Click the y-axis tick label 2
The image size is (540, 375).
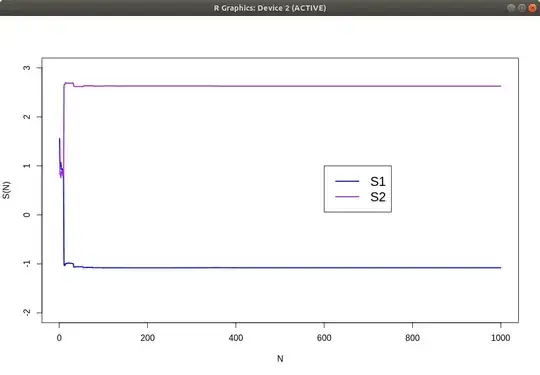pos(27,117)
